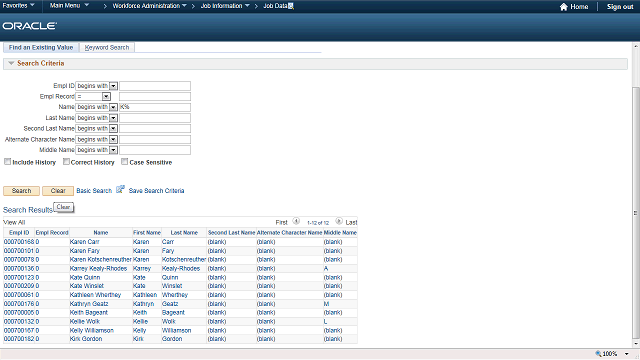This screenshot has width=640, height=360.
Task: Open Karrey Kealy-Rhodes result
Action: [x=98, y=269]
